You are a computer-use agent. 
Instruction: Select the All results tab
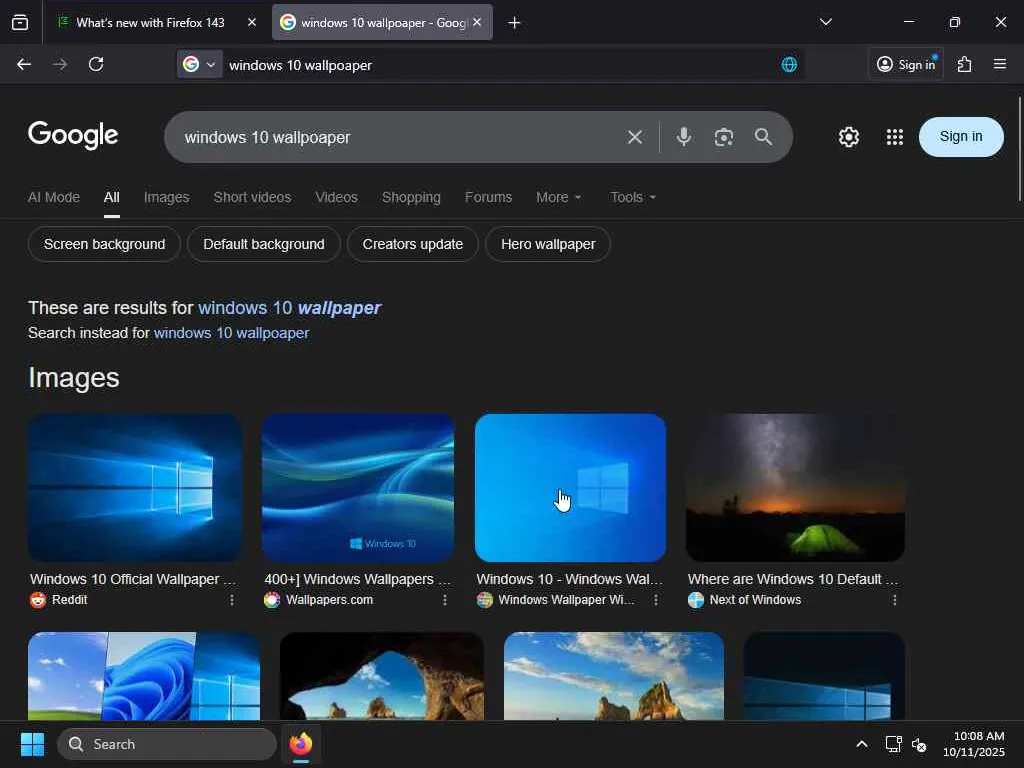point(112,197)
